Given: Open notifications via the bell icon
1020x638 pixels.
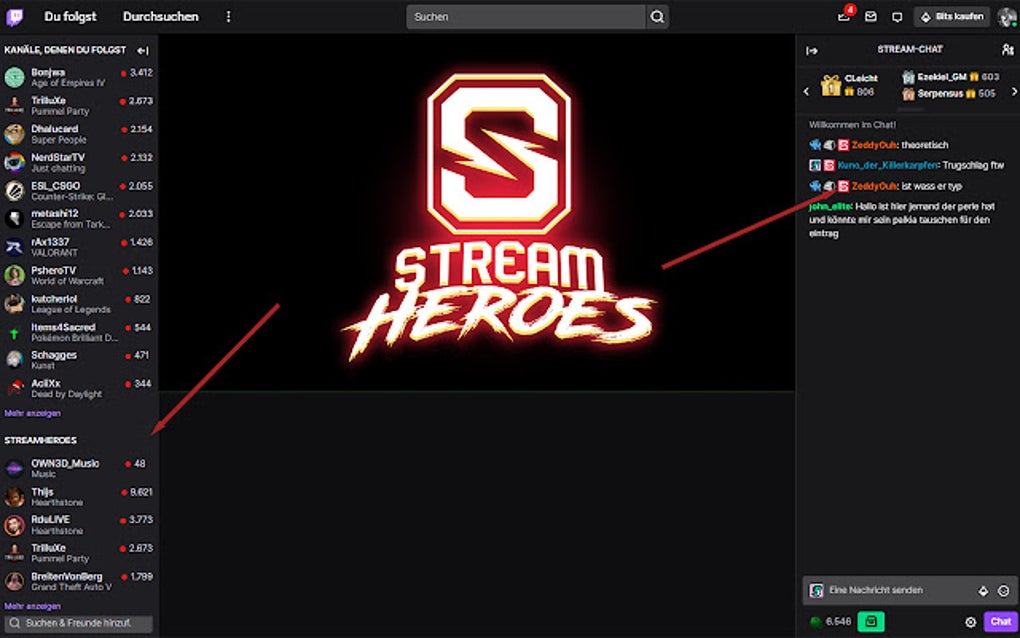Looking at the screenshot, I should (845, 16).
